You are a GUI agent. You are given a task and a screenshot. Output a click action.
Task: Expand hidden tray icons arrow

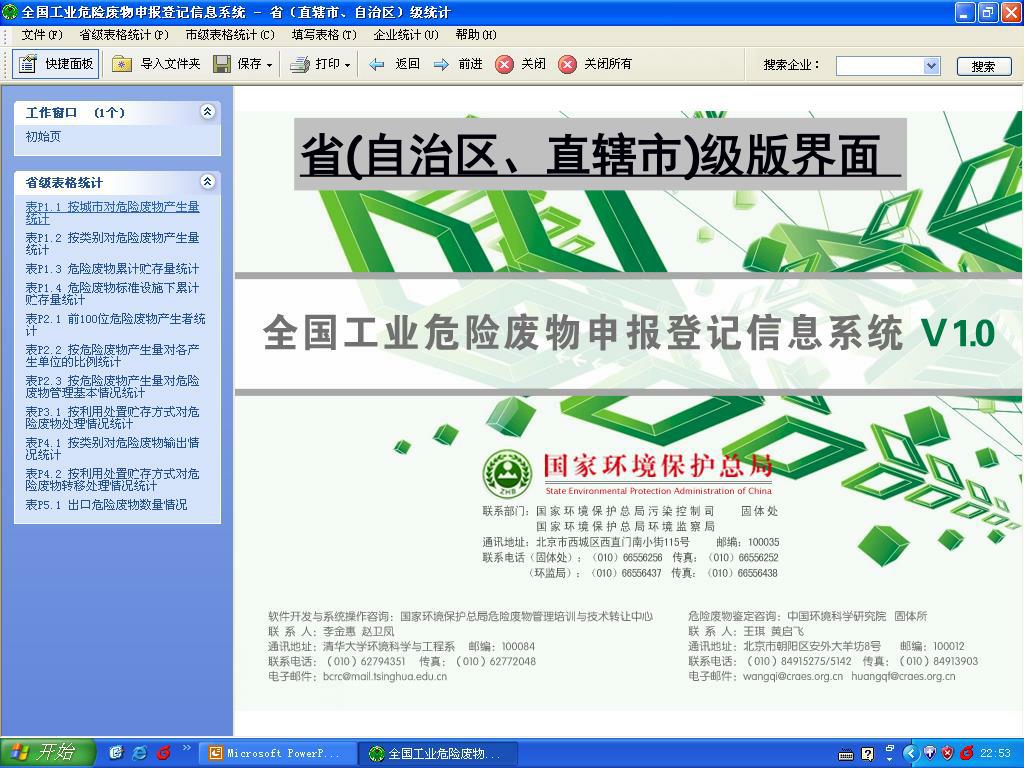(911, 754)
